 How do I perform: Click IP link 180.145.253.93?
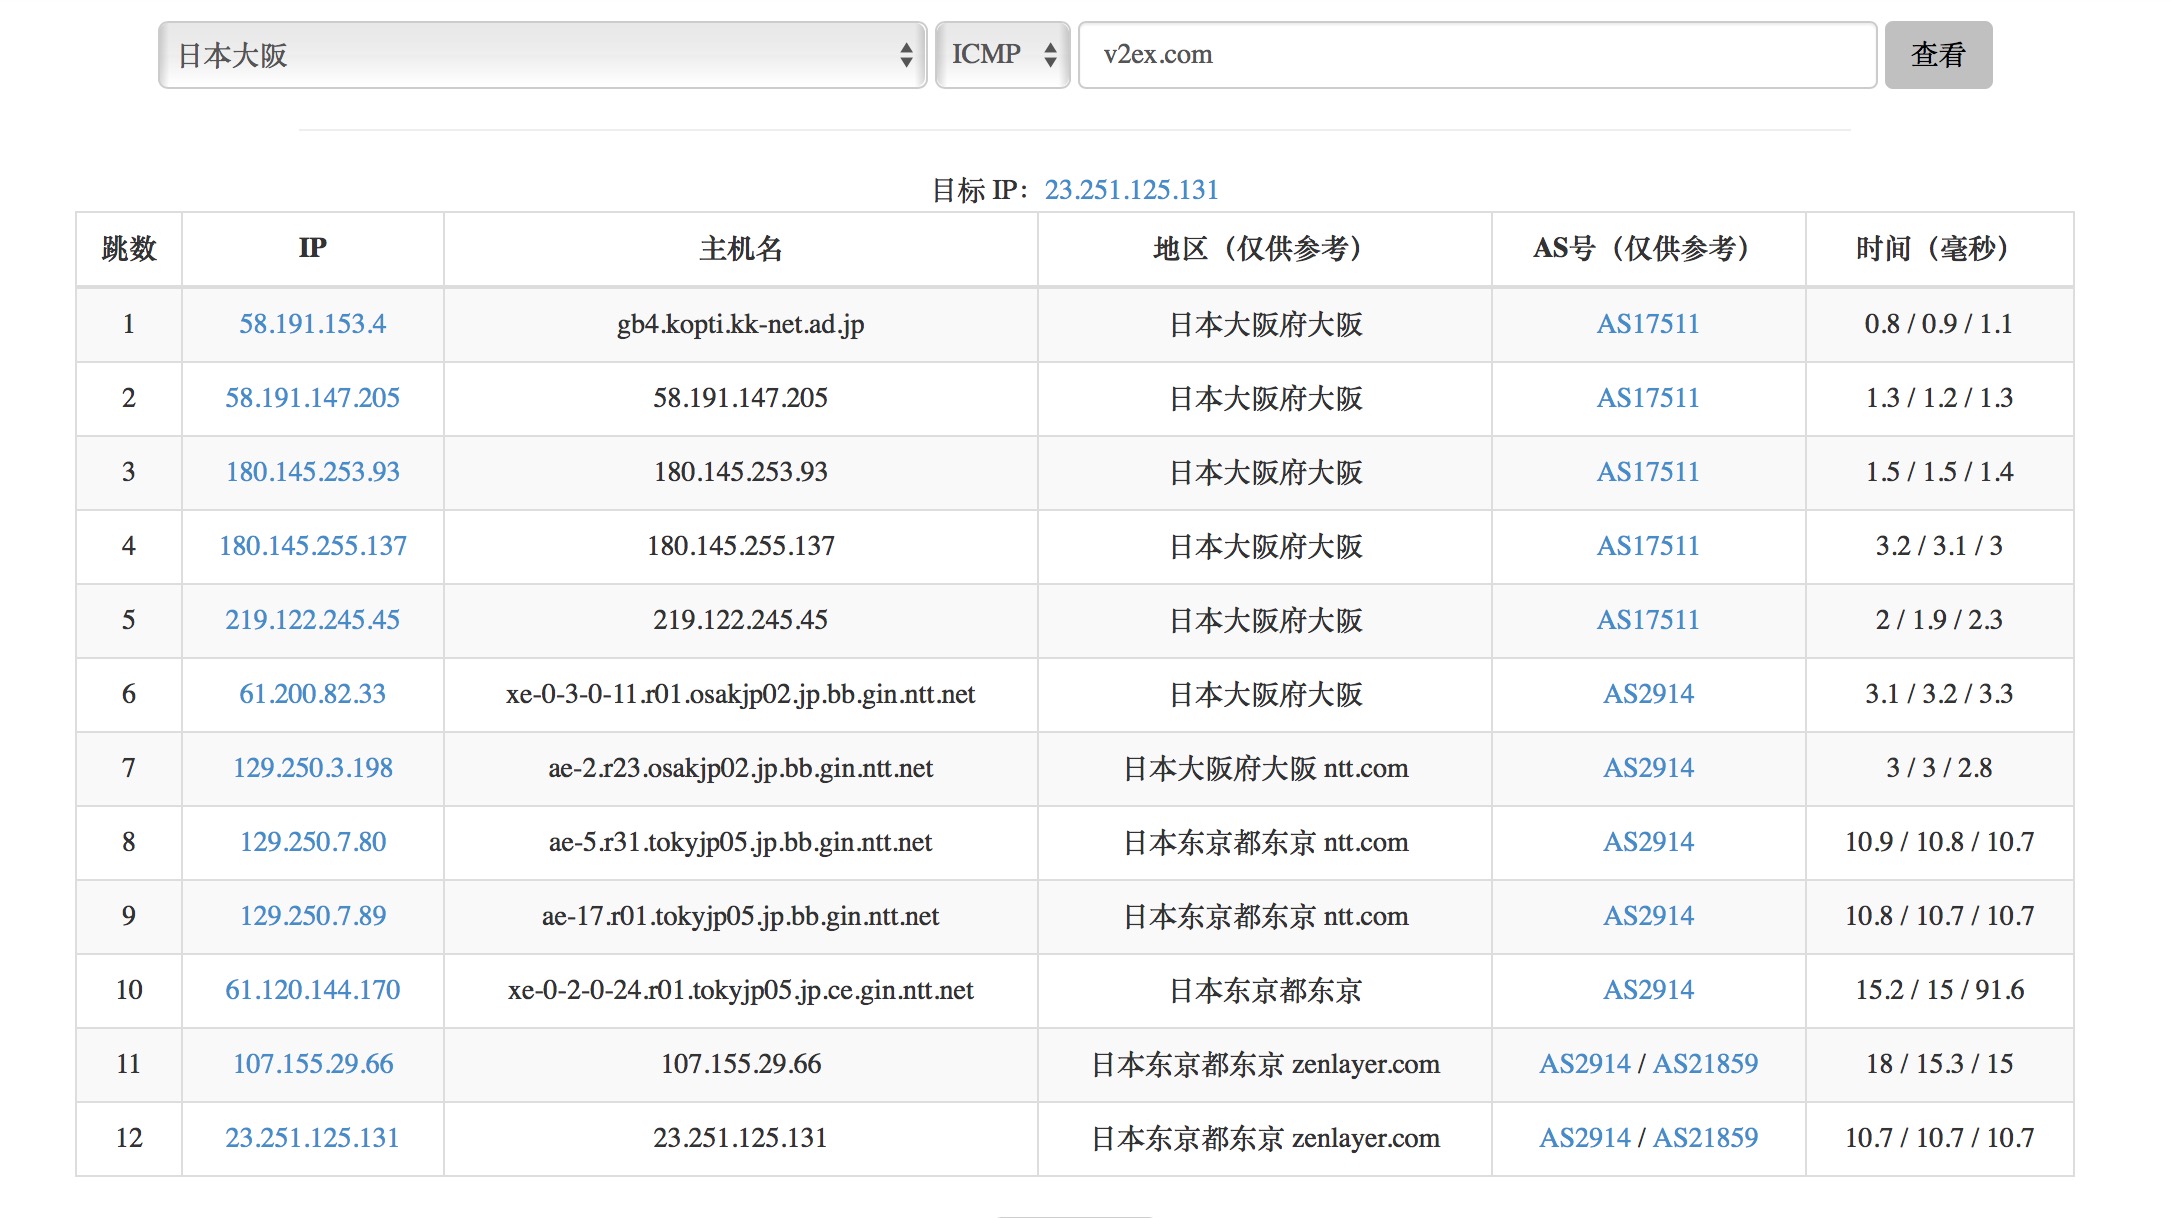[x=312, y=472]
